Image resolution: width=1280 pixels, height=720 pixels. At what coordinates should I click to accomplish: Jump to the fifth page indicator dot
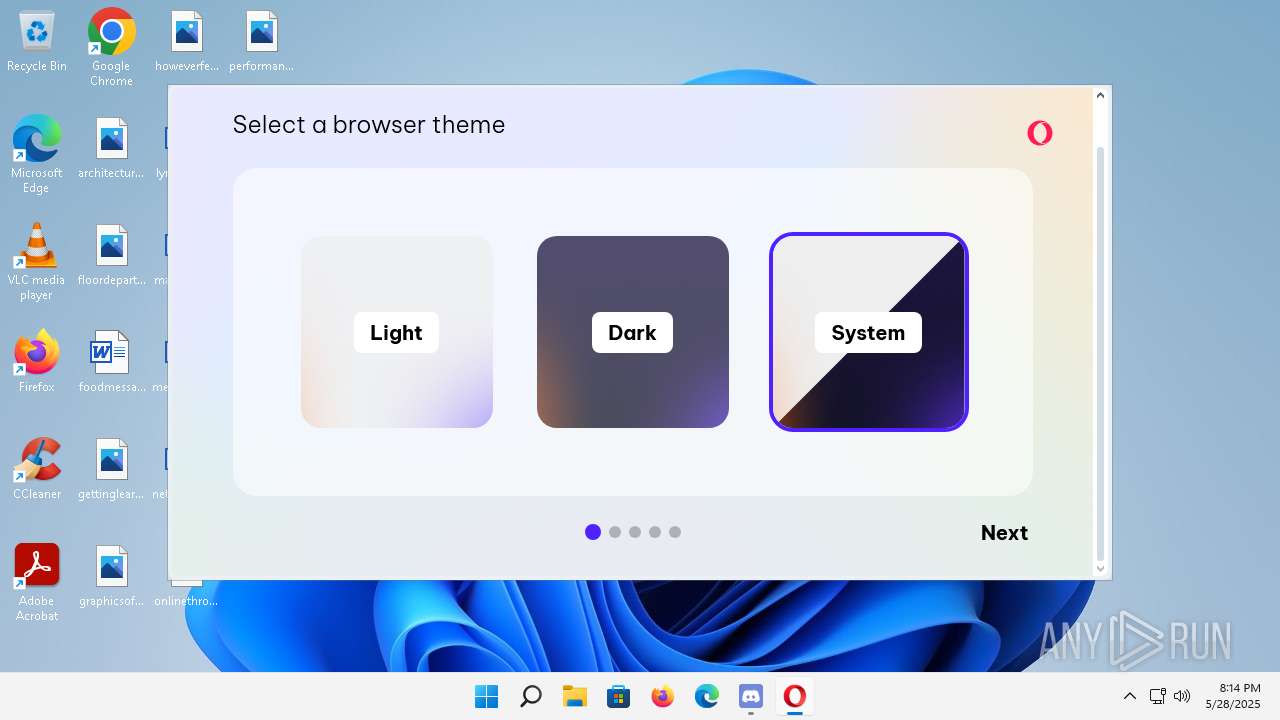tap(675, 532)
